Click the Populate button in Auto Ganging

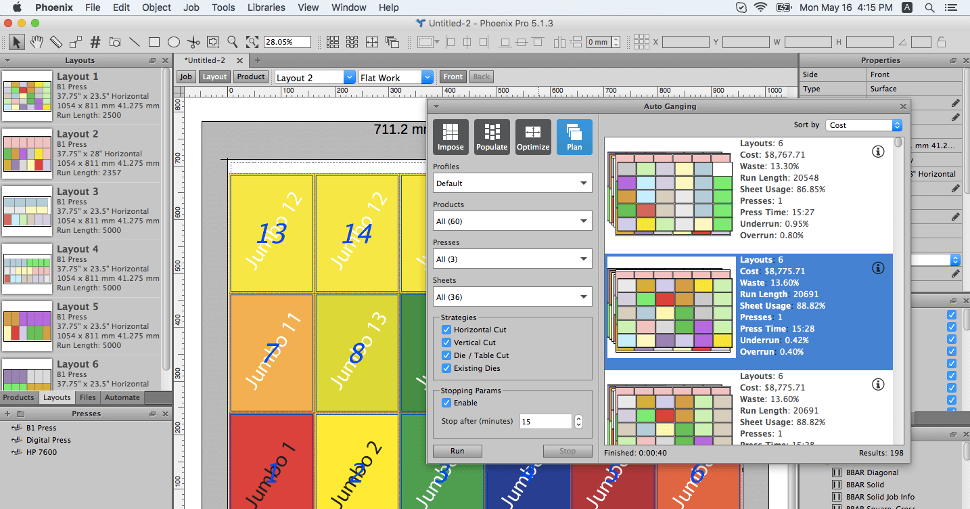(x=492, y=137)
